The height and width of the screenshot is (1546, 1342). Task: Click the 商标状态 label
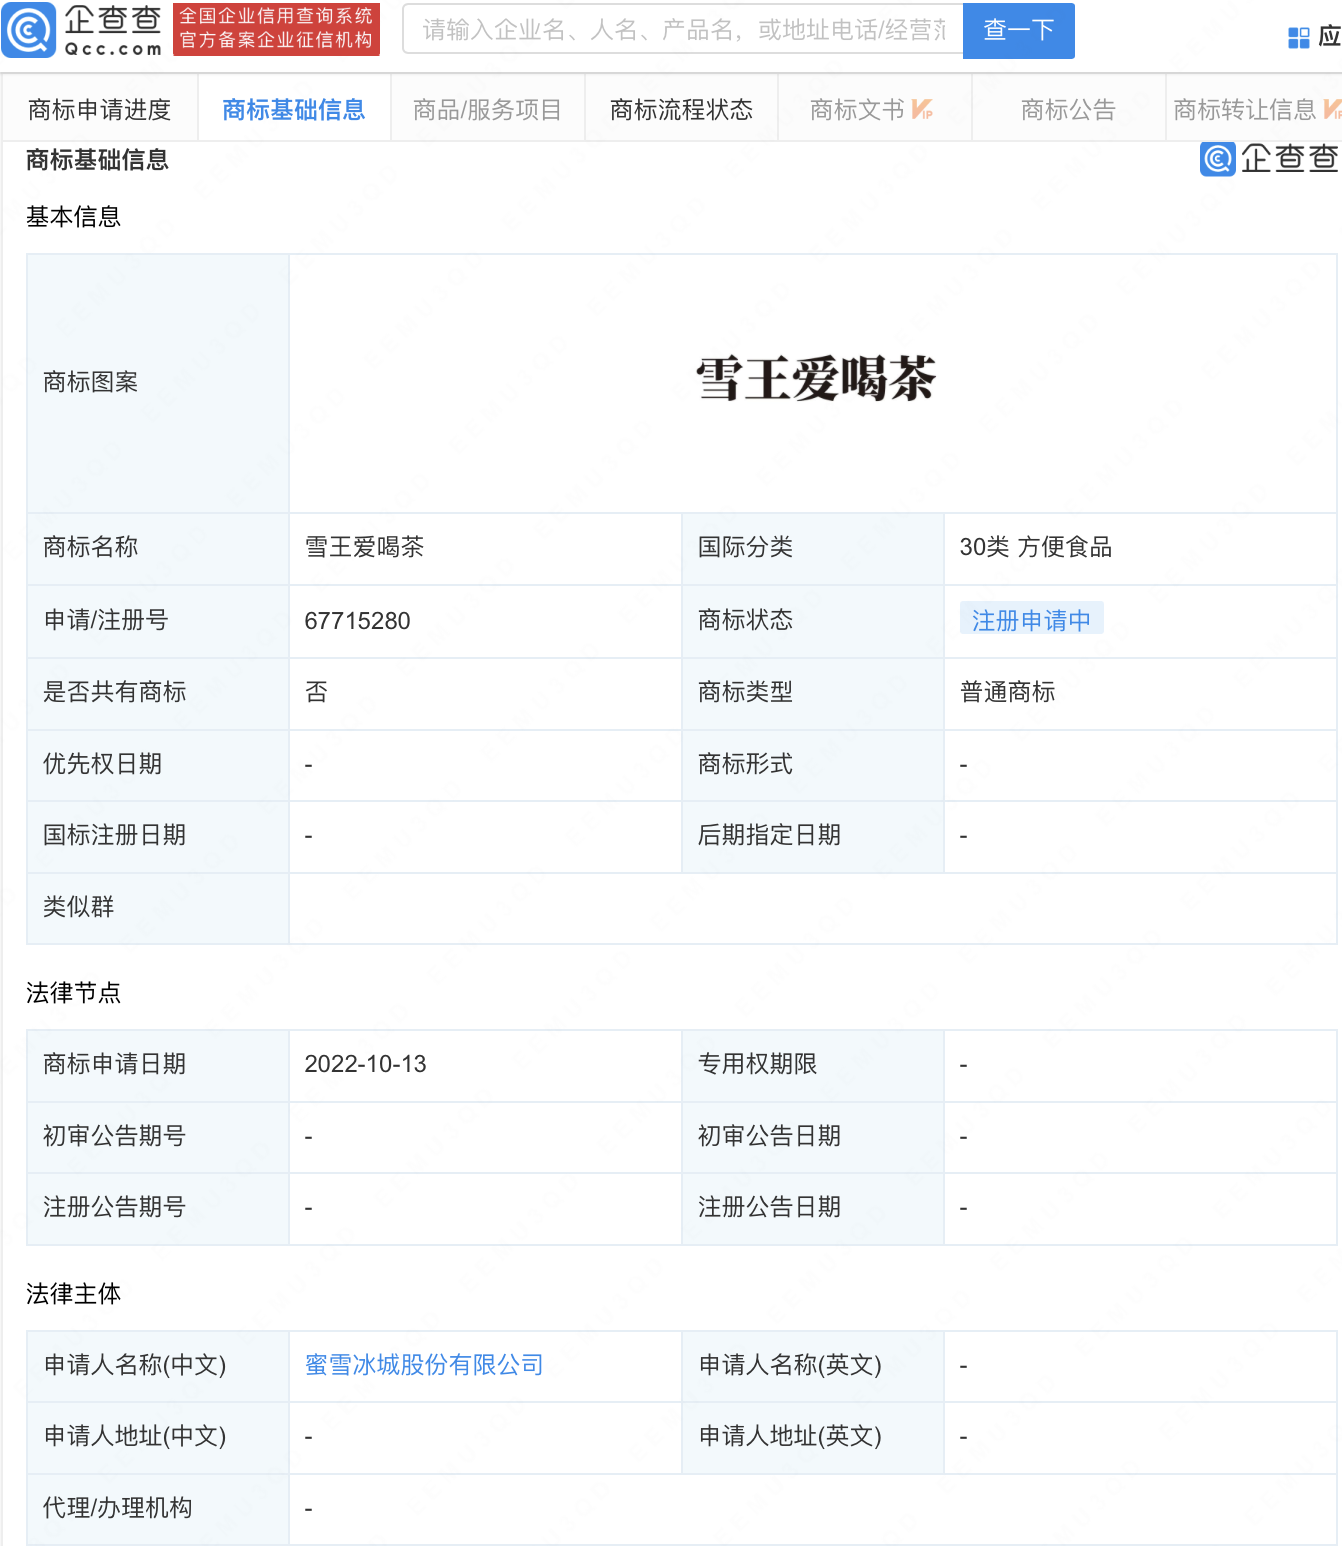tap(745, 619)
